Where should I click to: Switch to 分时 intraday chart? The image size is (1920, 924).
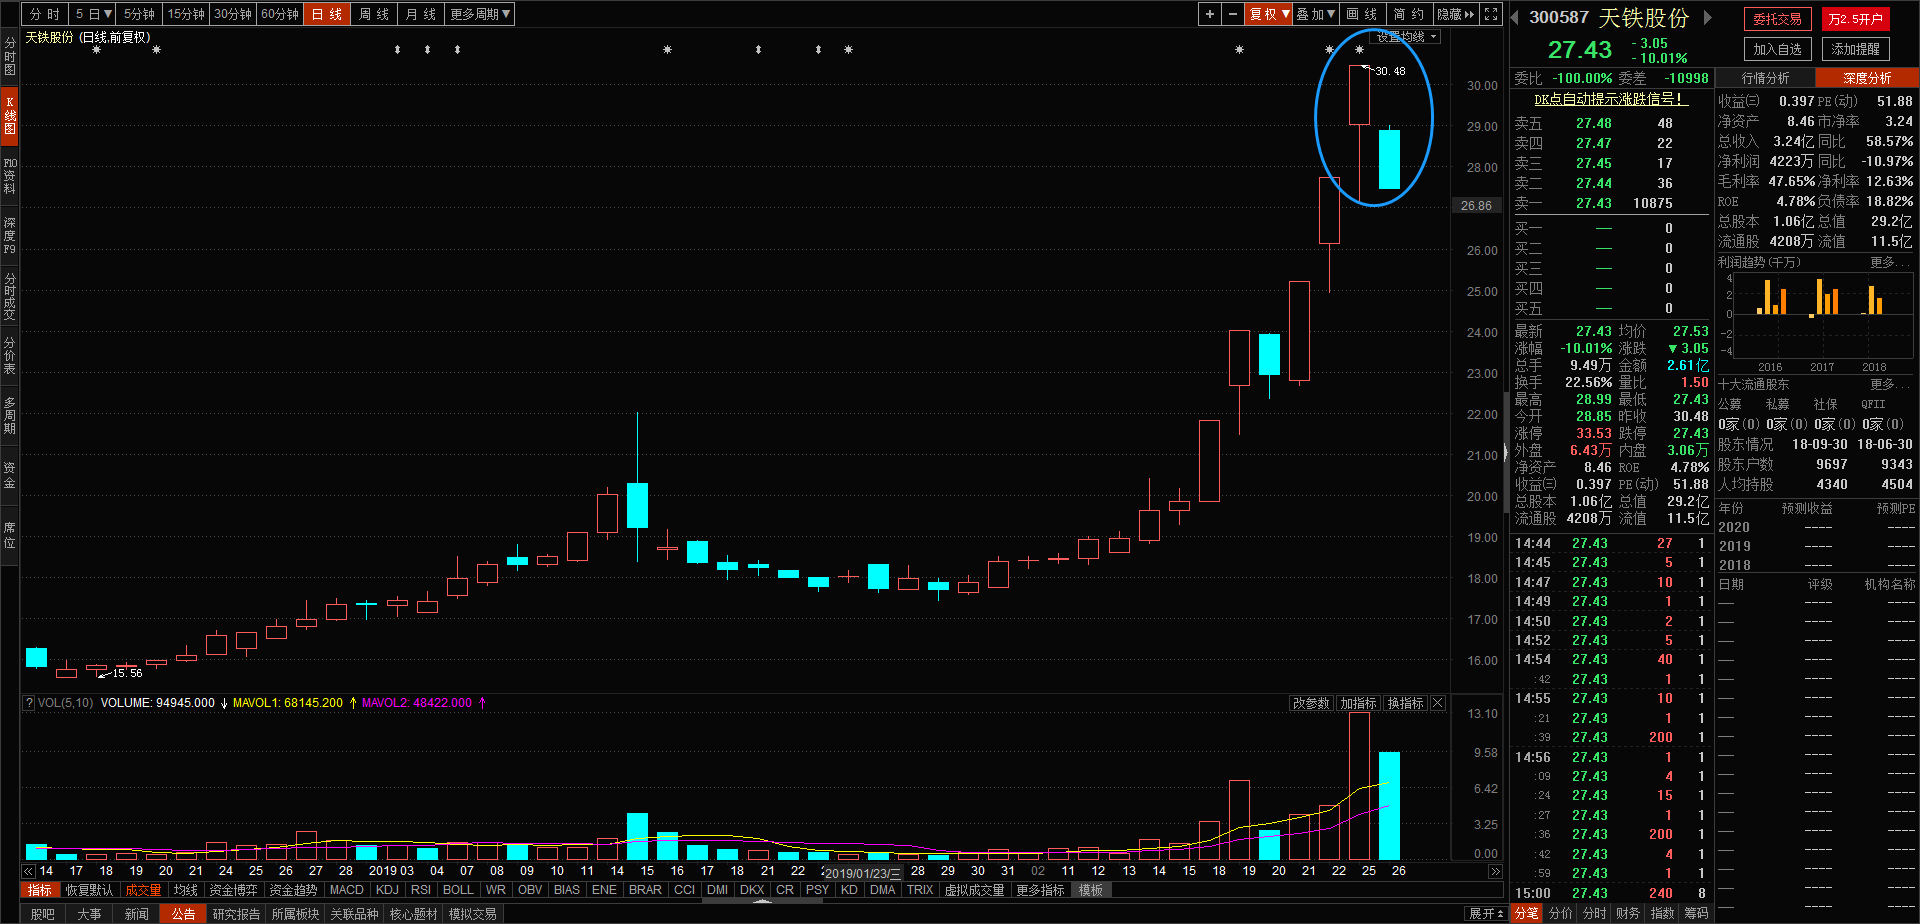tap(45, 14)
